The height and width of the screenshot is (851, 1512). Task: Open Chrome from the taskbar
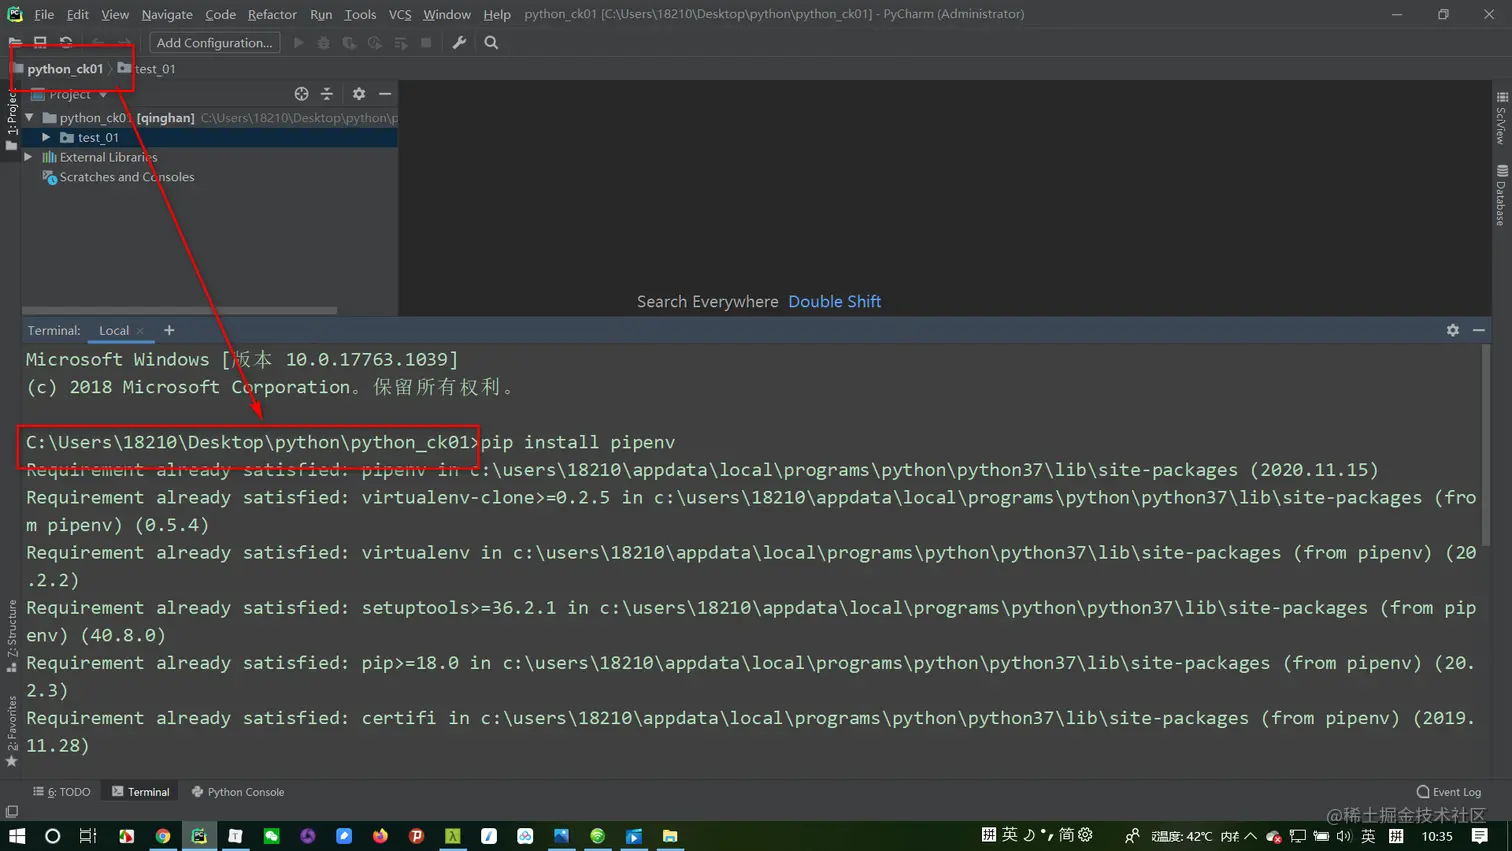pyautogui.click(x=163, y=836)
